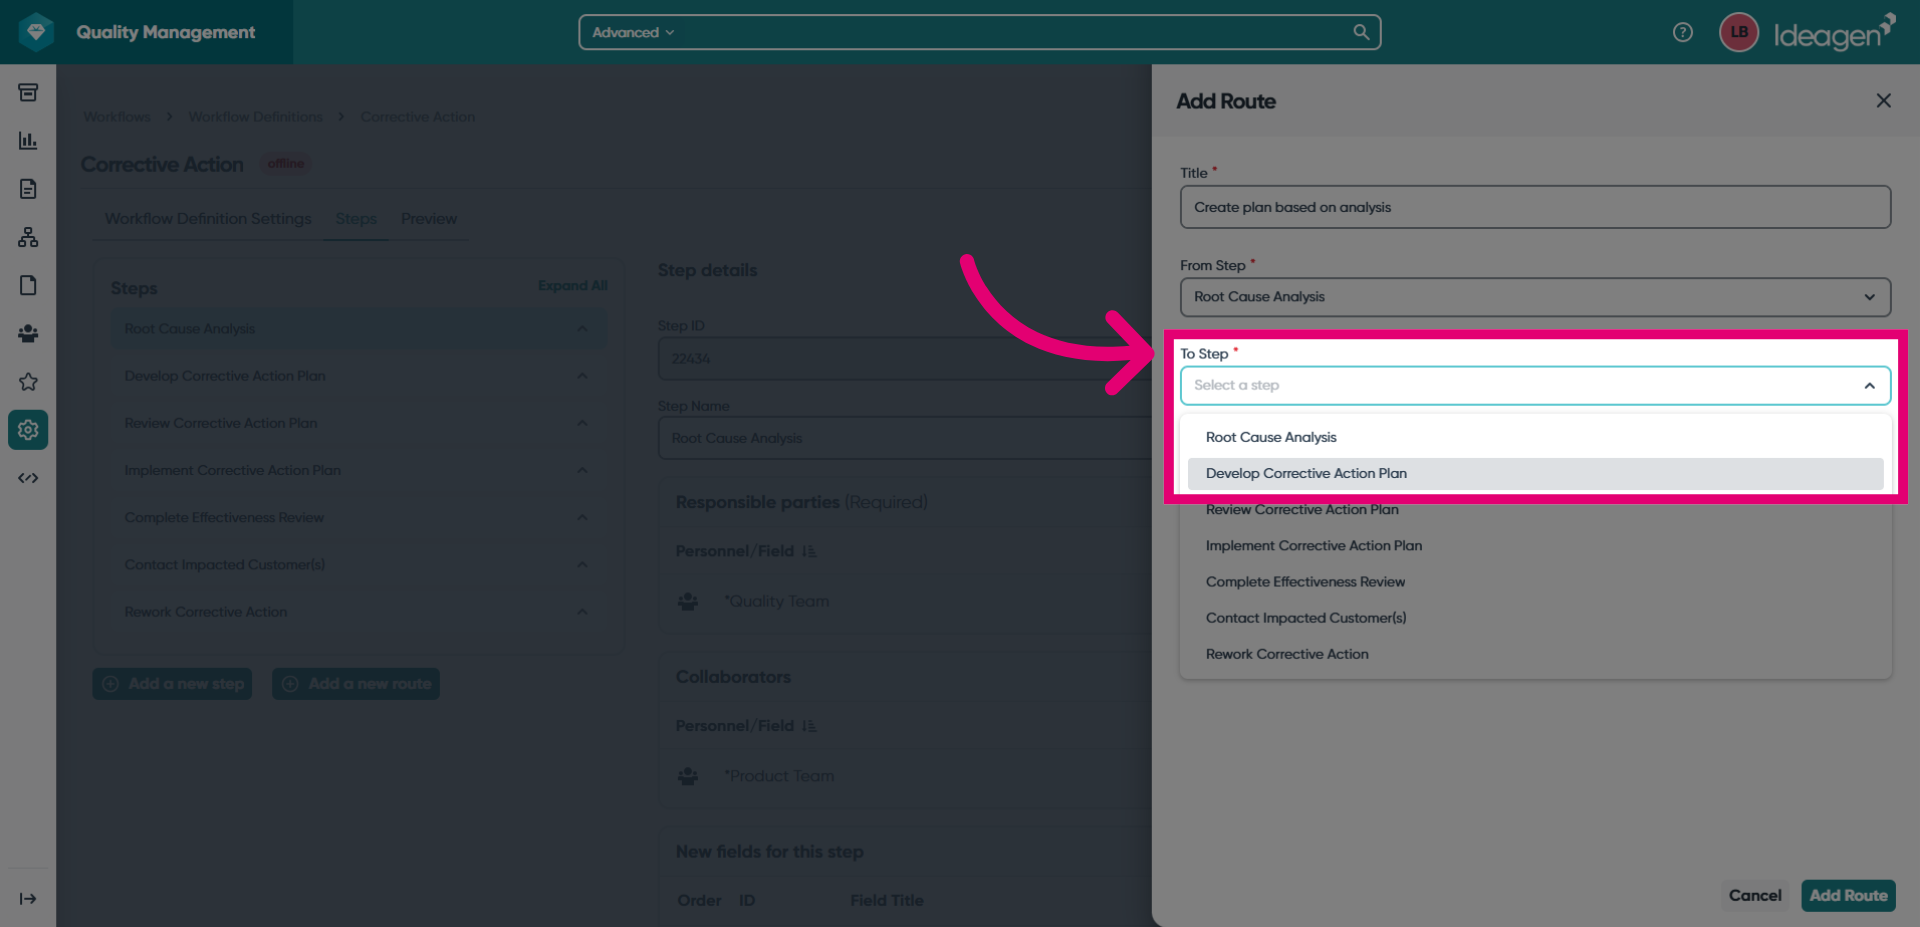The height and width of the screenshot is (927, 1920).
Task: Click Add a new route button
Action: [x=356, y=684]
